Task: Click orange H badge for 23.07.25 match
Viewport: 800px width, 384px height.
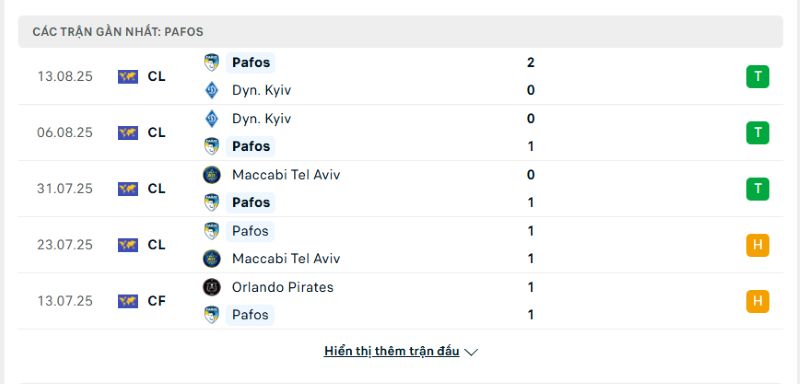Action: point(758,245)
